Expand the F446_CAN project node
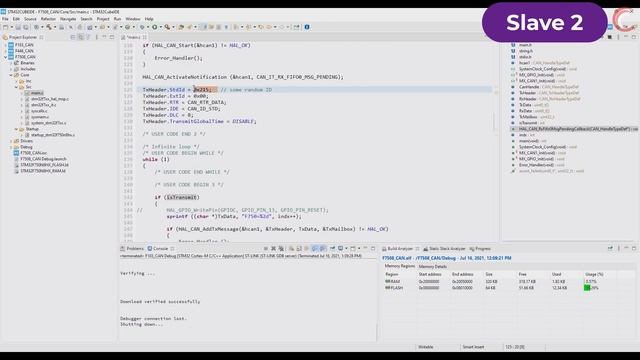This screenshot has height=360, width=640. [6, 51]
